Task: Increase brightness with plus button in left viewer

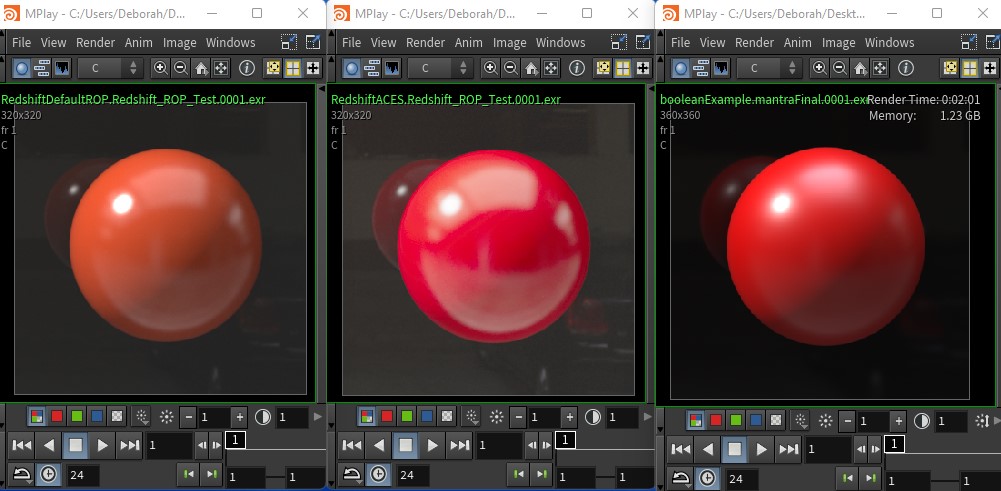Action: 240,417
